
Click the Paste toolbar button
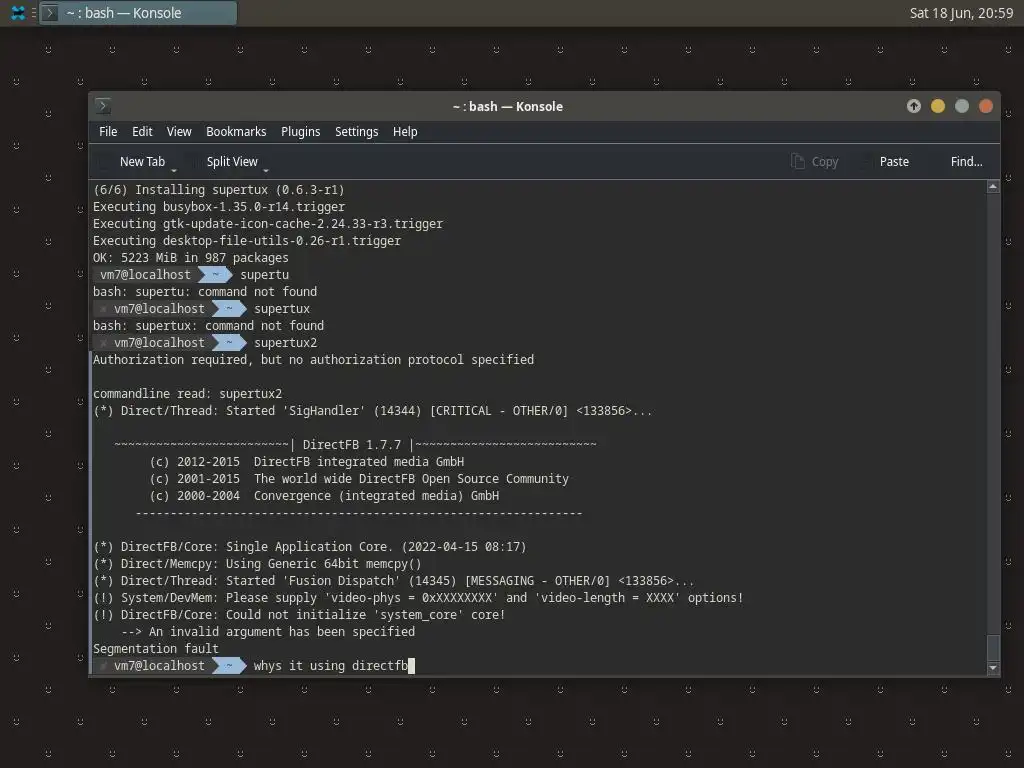(894, 161)
